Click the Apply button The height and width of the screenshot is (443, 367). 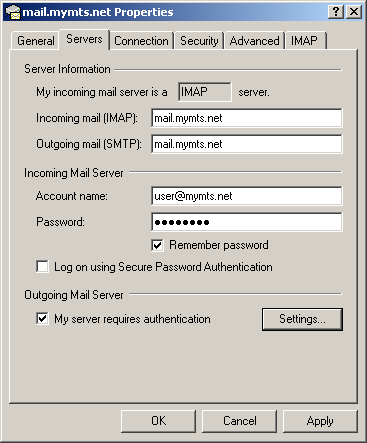pyautogui.click(x=320, y=421)
